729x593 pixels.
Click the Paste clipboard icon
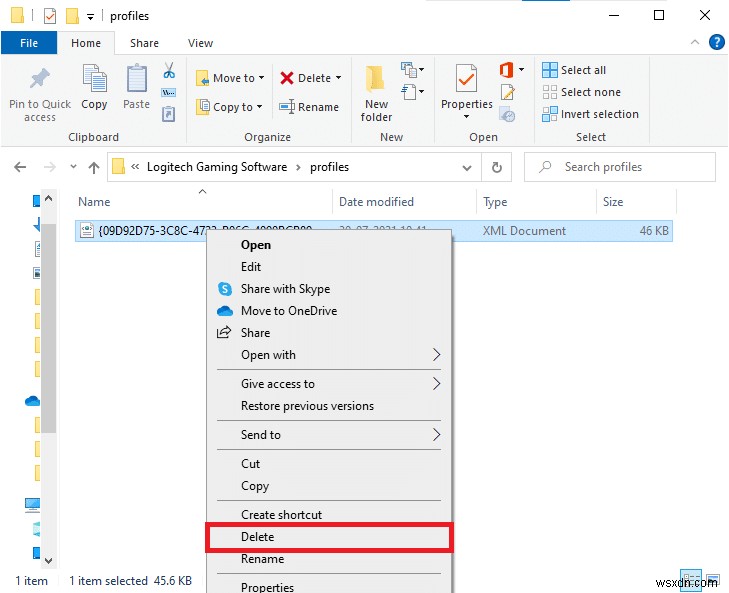click(x=137, y=78)
